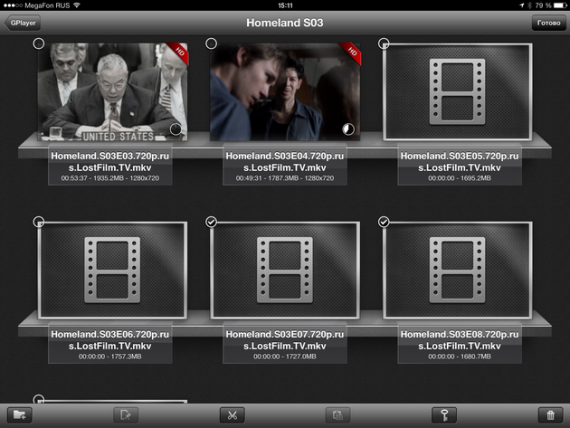The height and width of the screenshot is (428, 570).
Task: Tap the 00:49:31 - 1787.3MB details line
Action: point(285,178)
